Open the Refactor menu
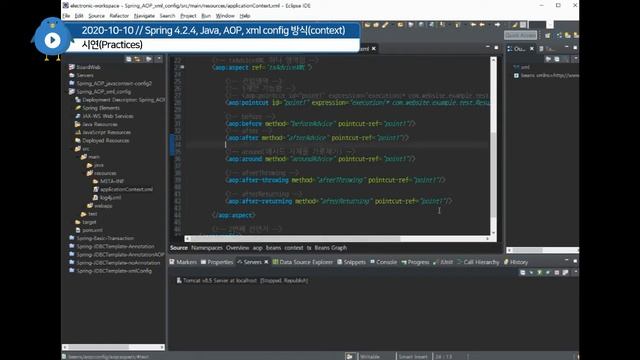The height and width of the screenshot is (360, 640). tap(119, 16)
